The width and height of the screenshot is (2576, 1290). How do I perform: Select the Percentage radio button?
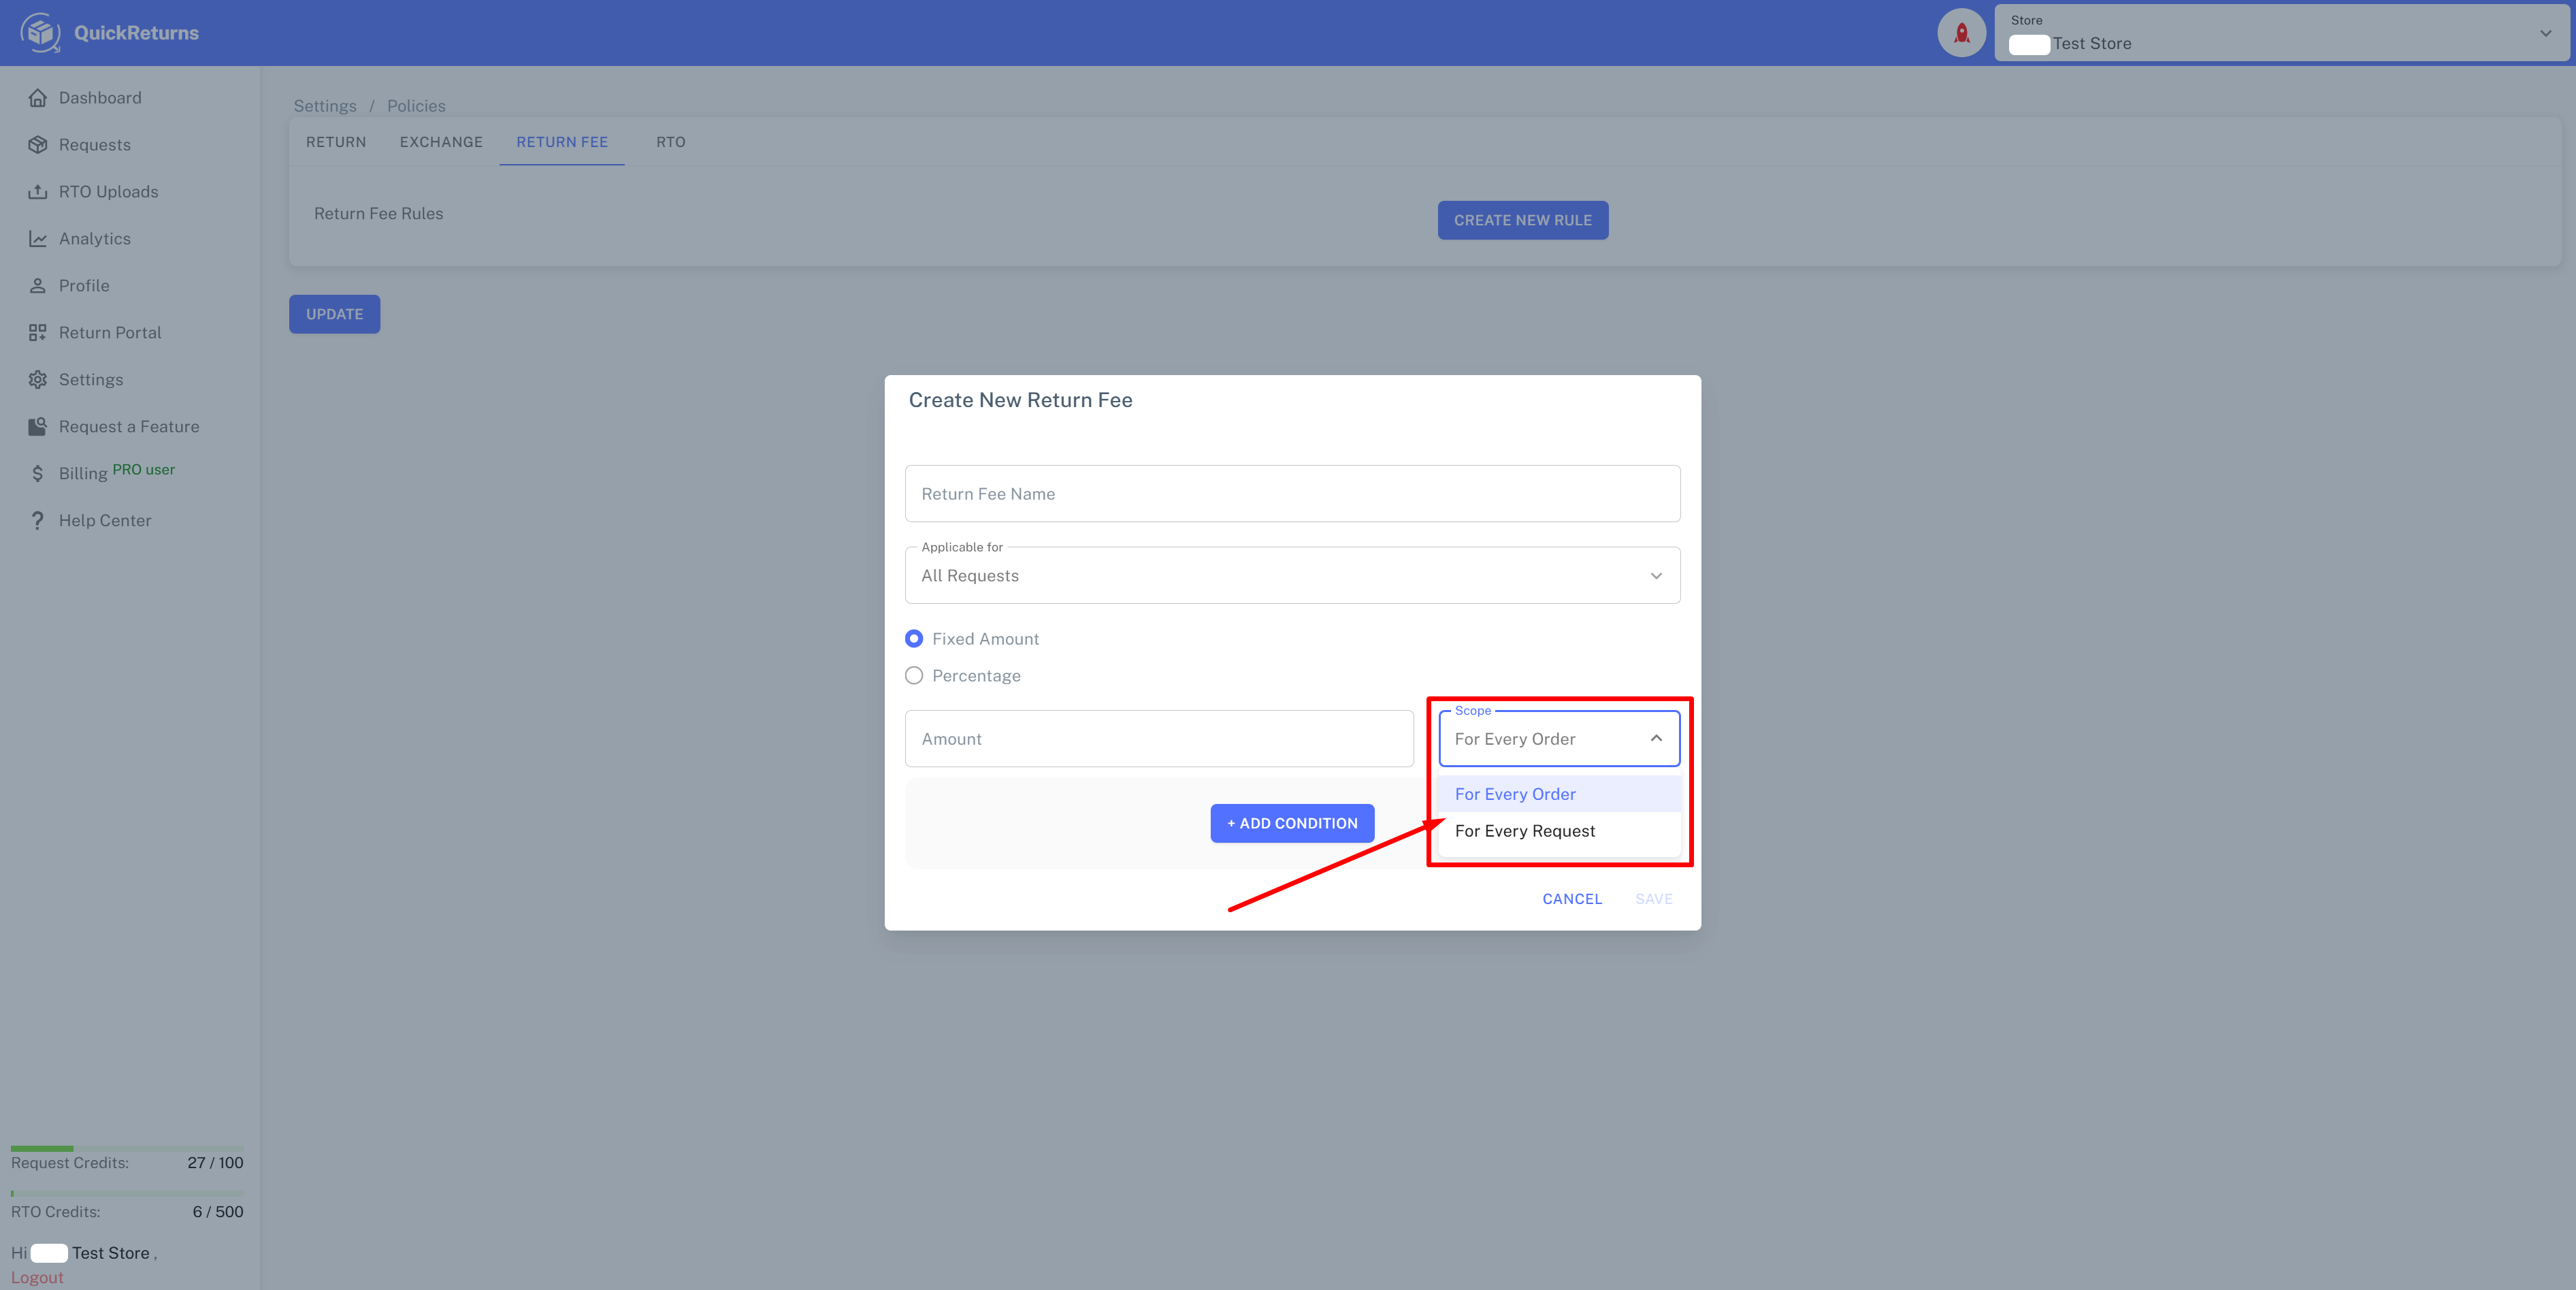click(913, 676)
